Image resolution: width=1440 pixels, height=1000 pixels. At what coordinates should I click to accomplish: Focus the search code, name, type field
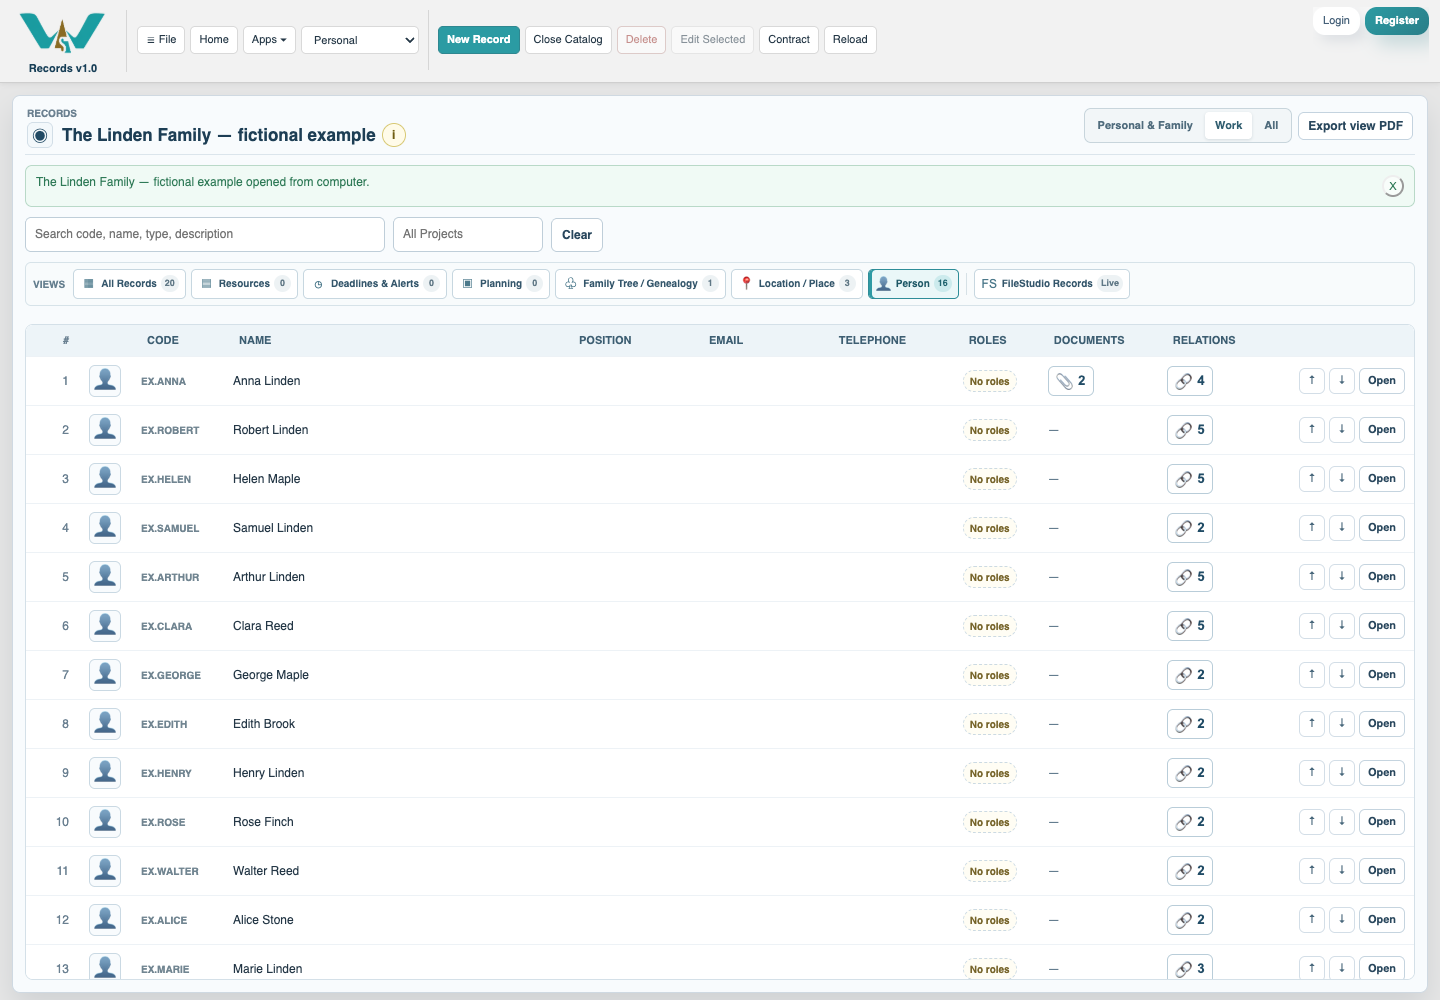point(205,234)
